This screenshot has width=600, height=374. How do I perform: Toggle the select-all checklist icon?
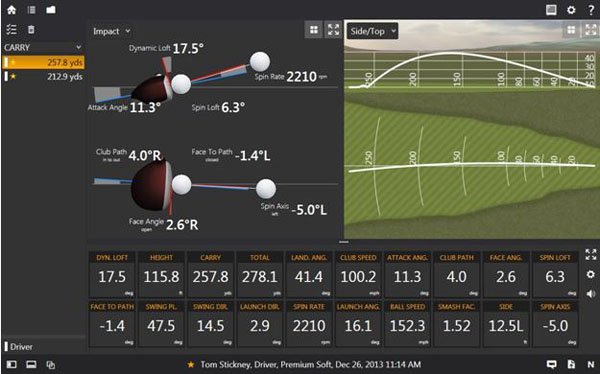(x=11, y=29)
